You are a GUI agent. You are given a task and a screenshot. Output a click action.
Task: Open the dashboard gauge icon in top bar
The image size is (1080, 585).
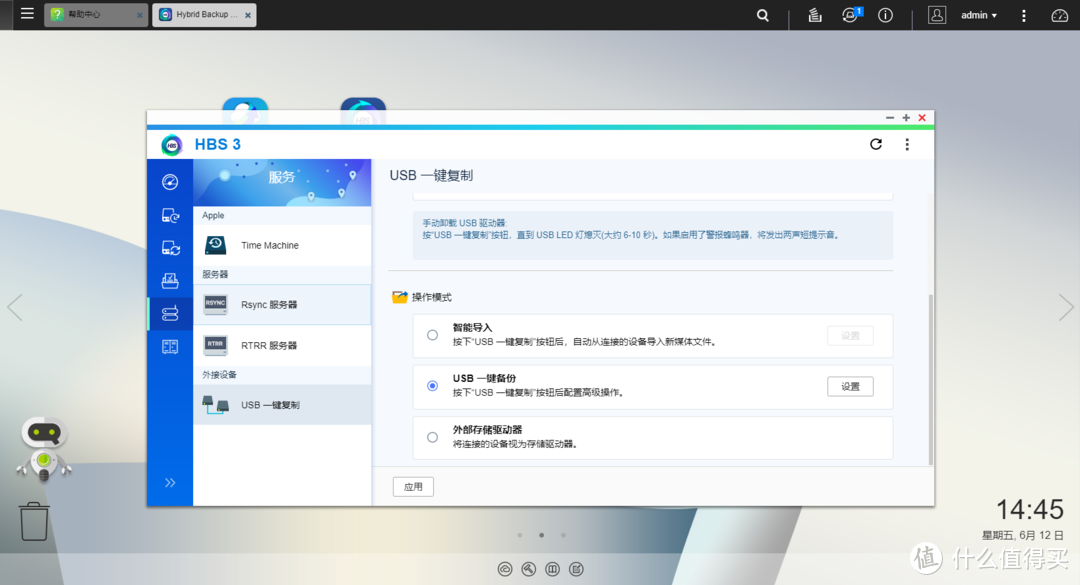coord(1059,15)
